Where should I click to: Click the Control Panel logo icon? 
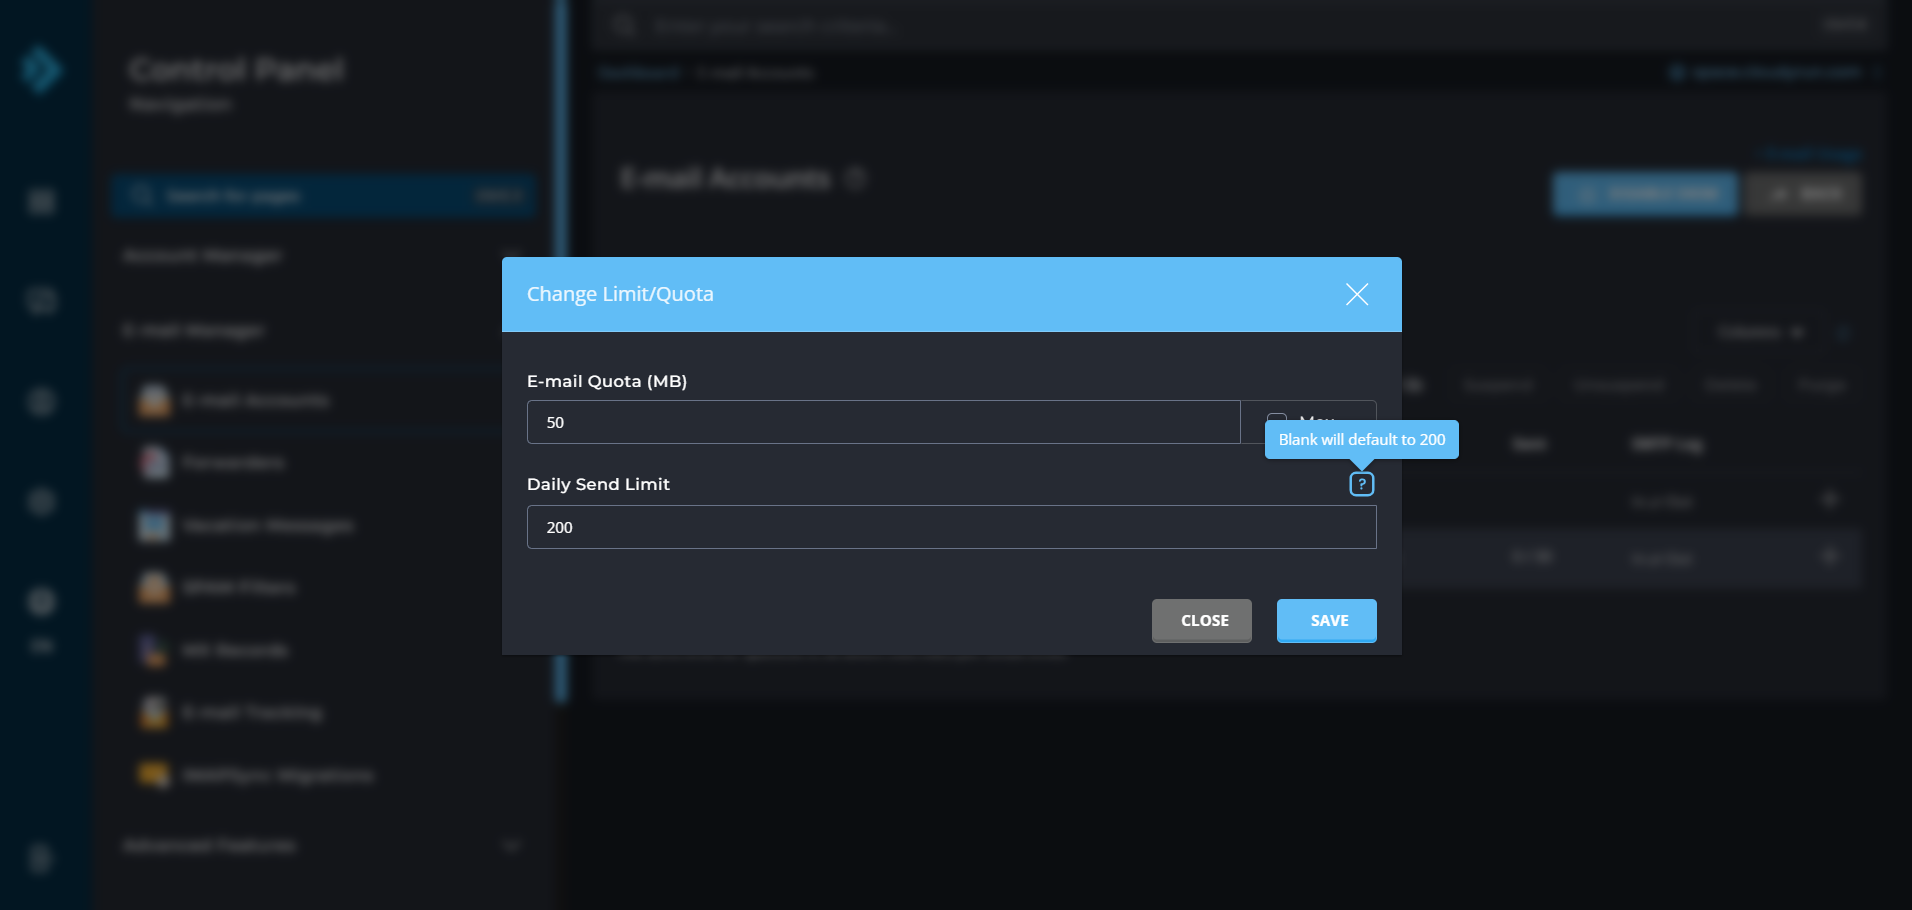pyautogui.click(x=40, y=70)
